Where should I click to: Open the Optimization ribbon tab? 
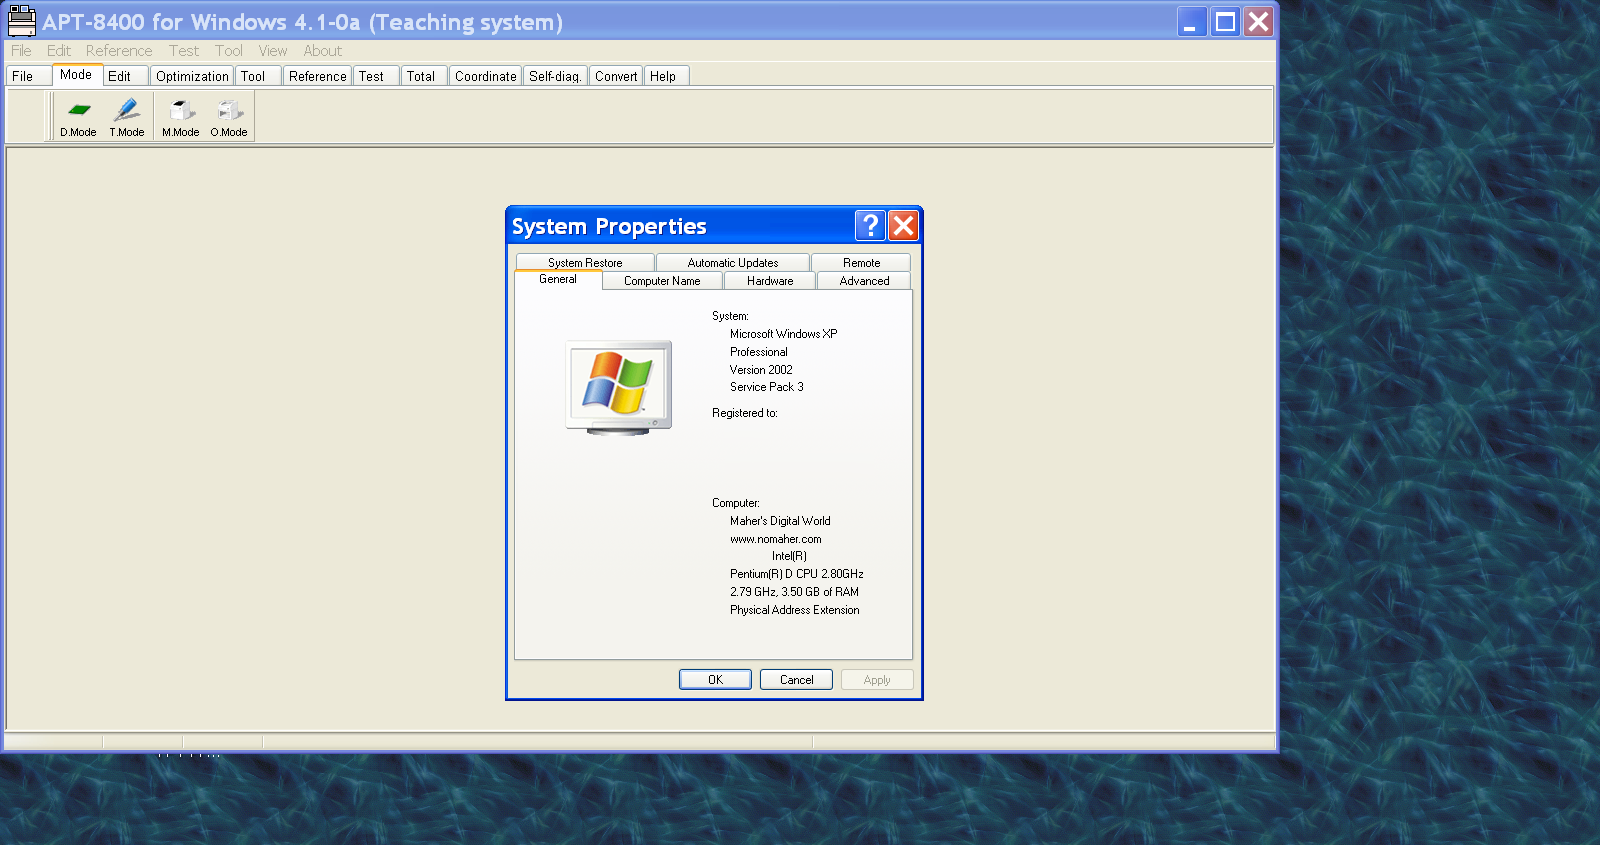(192, 76)
